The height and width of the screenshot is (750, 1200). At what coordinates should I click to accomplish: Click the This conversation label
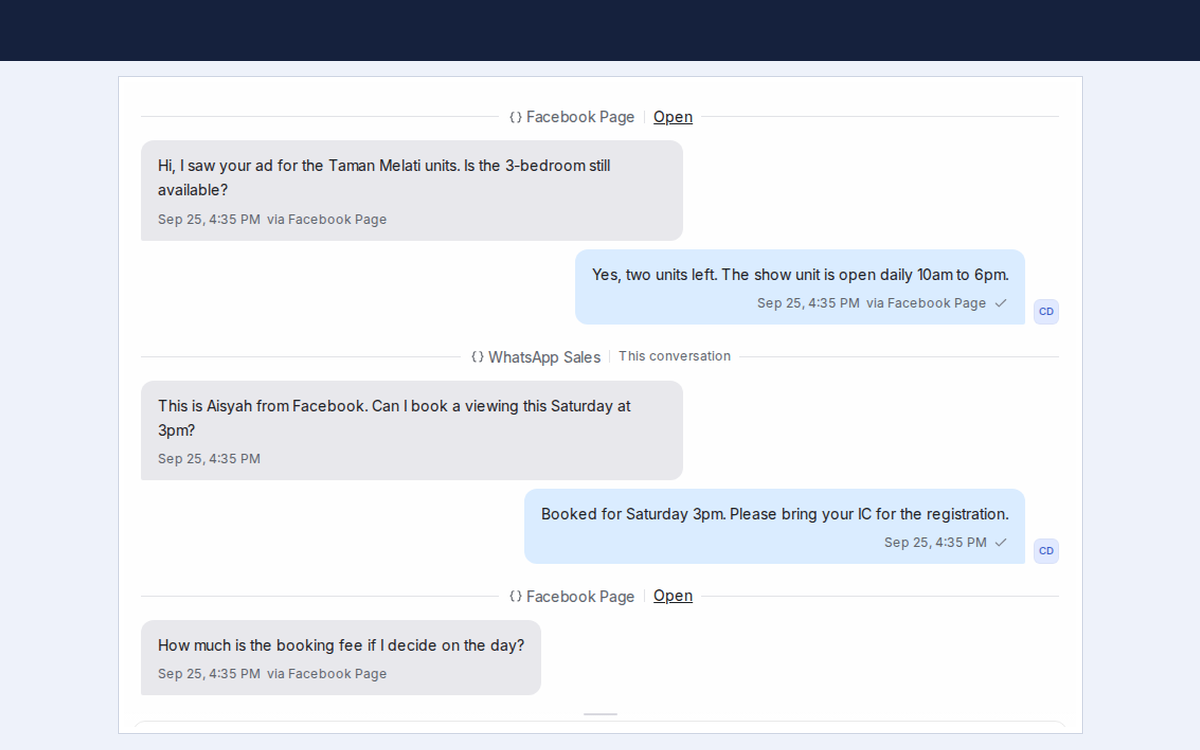coord(675,356)
